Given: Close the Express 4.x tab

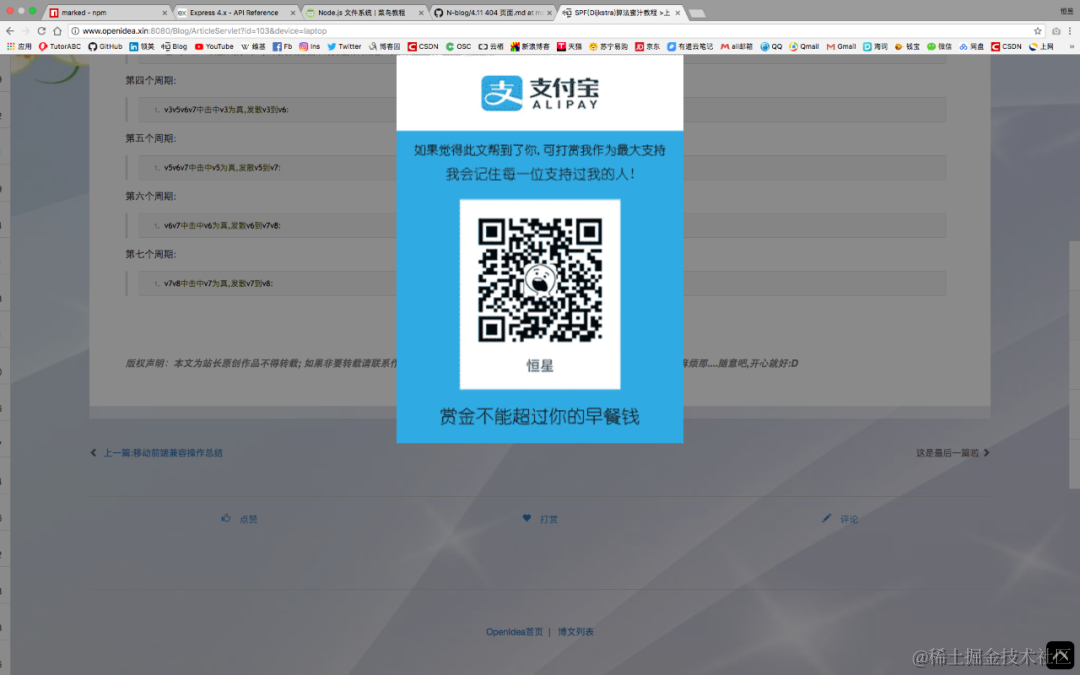Looking at the screenshot, I should (x=293, y=12).
